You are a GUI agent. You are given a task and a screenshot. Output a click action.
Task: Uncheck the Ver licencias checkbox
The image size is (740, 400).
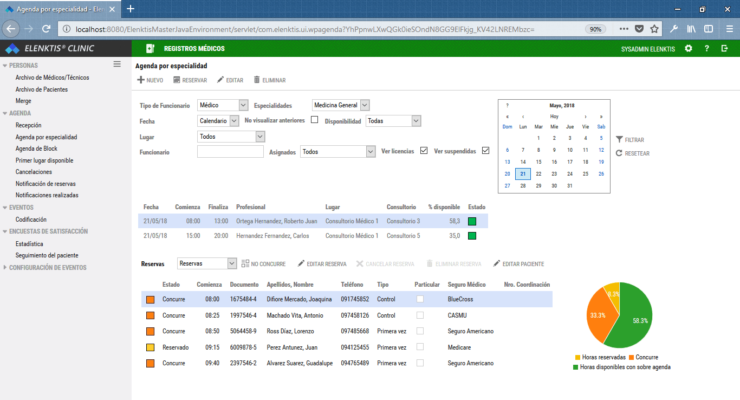[424, 151]
